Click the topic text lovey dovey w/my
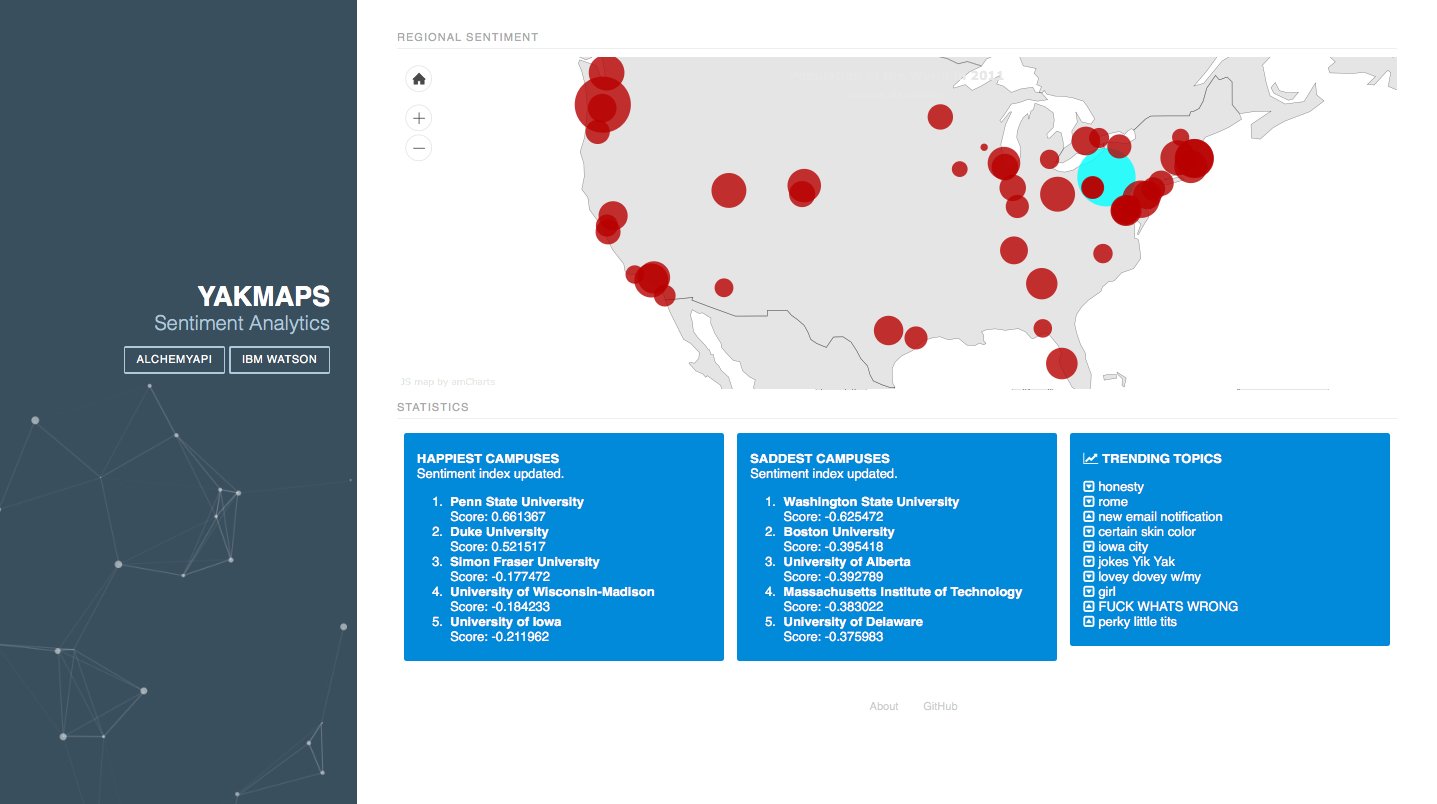 tap(1150, 577)
